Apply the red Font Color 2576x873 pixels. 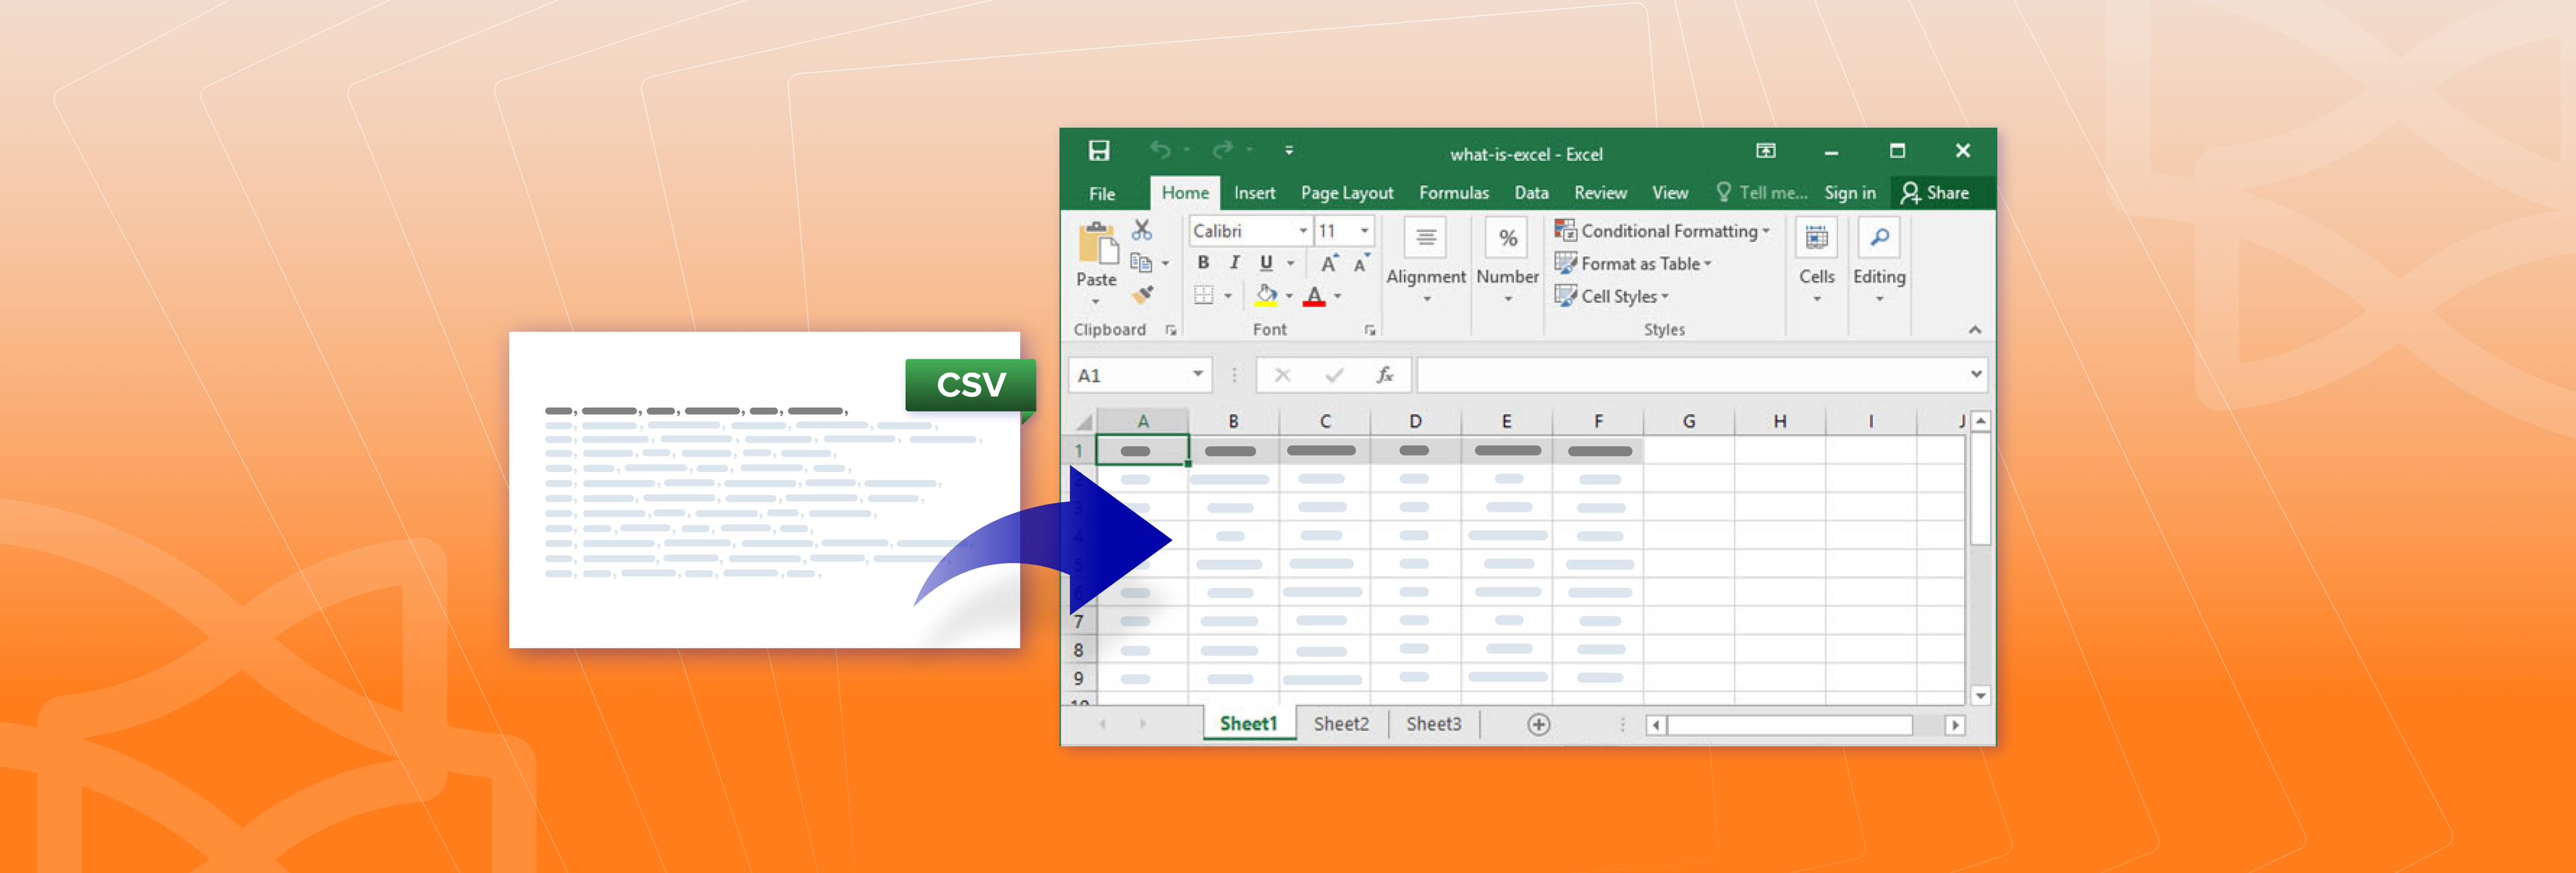1314,296
